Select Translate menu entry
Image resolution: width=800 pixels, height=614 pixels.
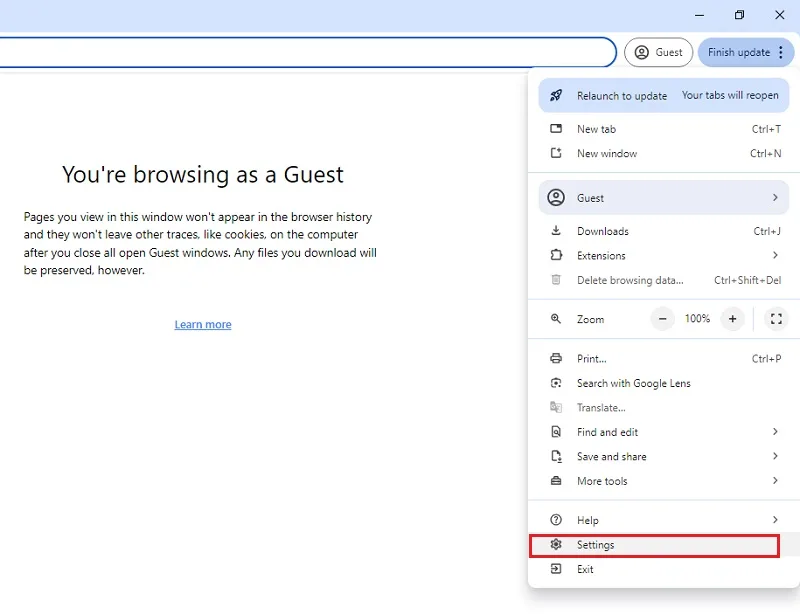[664, 407]
